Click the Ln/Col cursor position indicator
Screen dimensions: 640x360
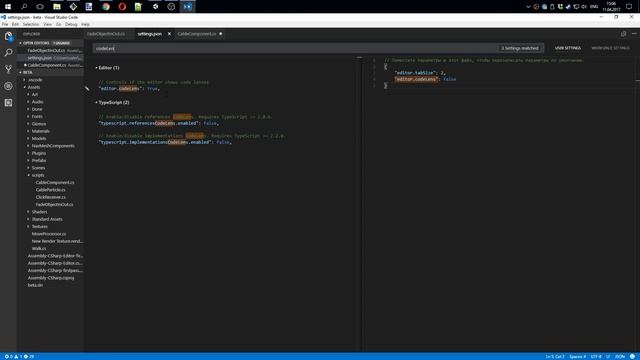pyautogui.click(x=555, y=357)
